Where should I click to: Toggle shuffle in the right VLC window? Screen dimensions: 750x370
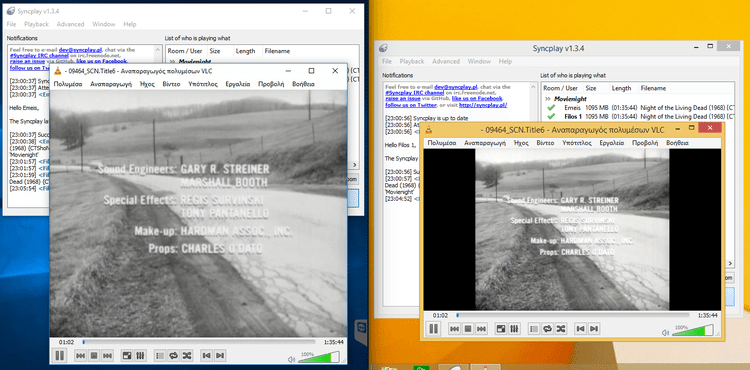click(561, 328)
